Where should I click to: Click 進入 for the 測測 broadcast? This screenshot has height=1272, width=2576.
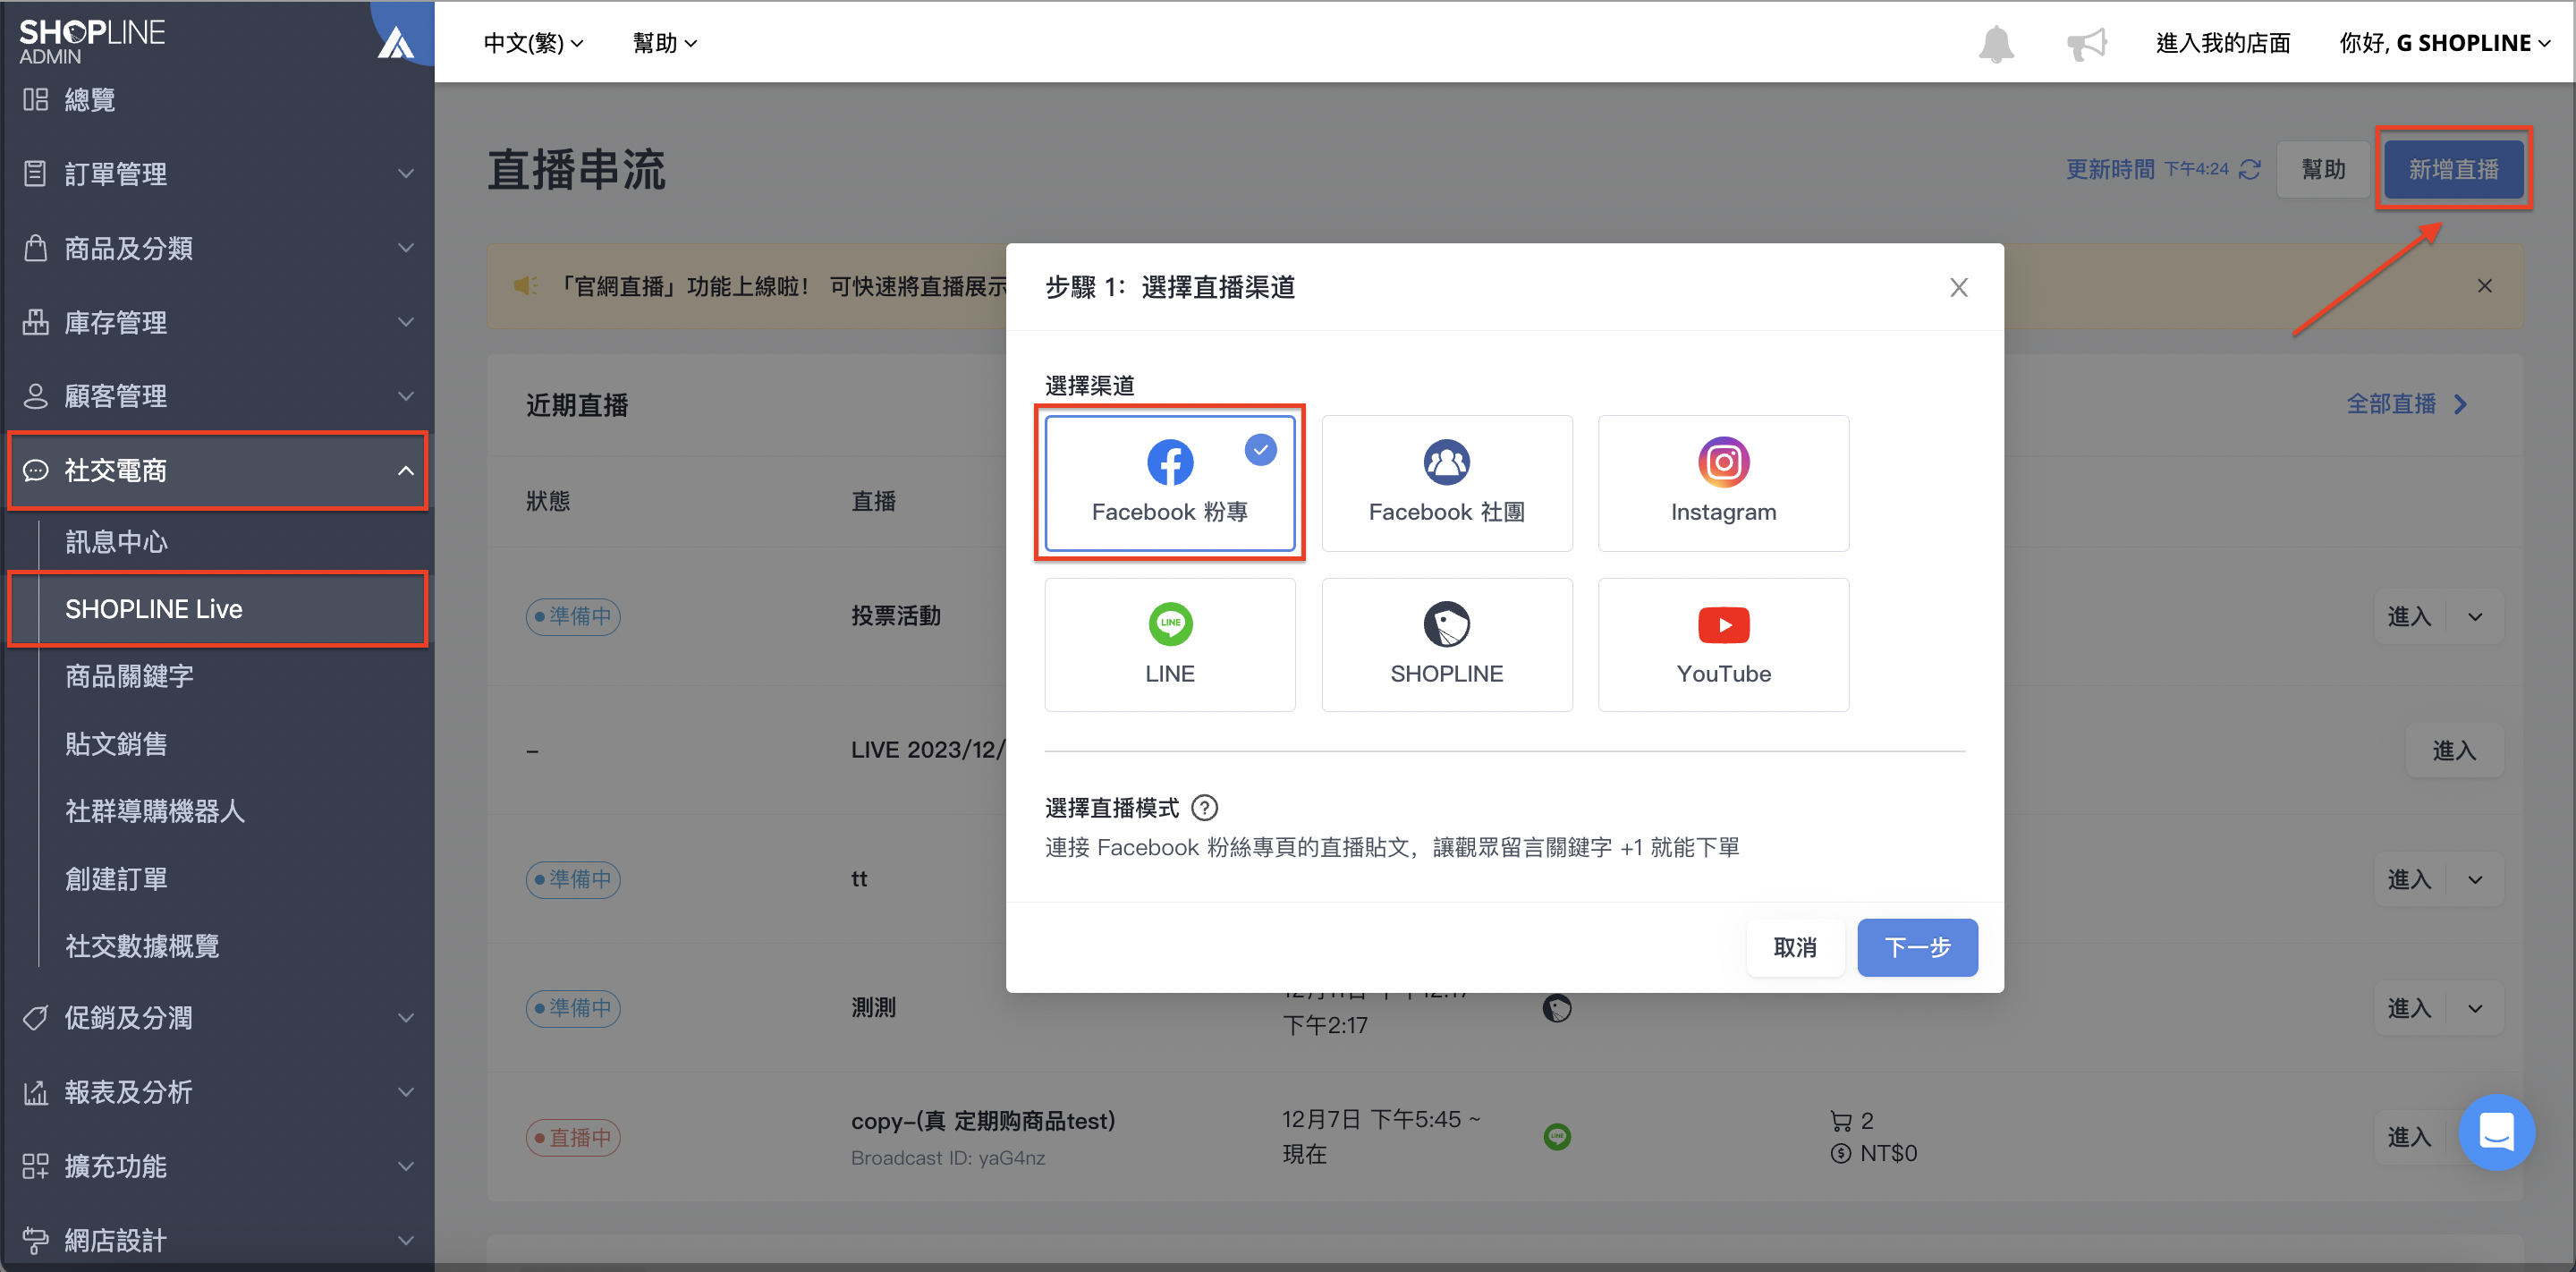tap(2409, 1008)
